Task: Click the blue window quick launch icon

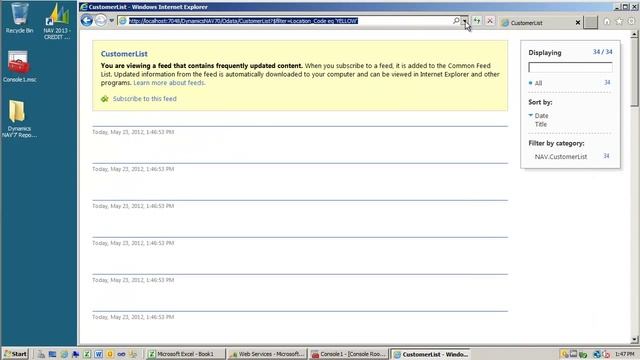Action: [52, 354]
